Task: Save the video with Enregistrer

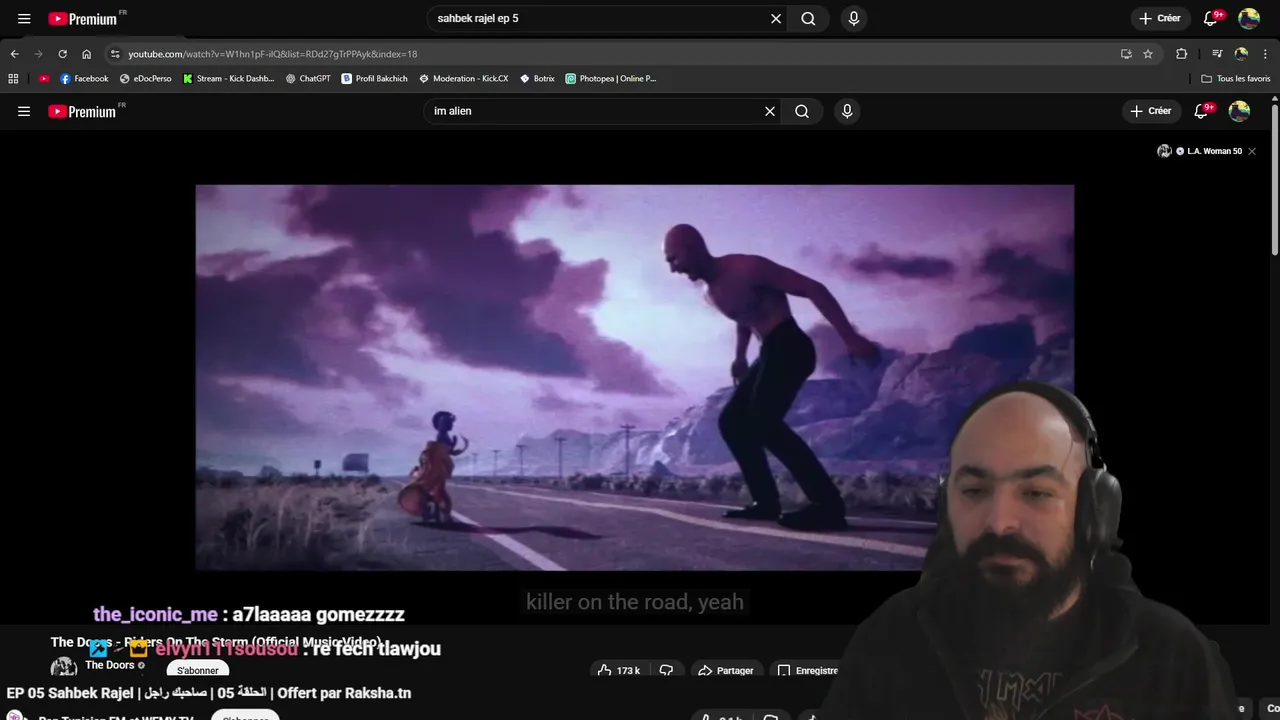Action: point(808,670)
